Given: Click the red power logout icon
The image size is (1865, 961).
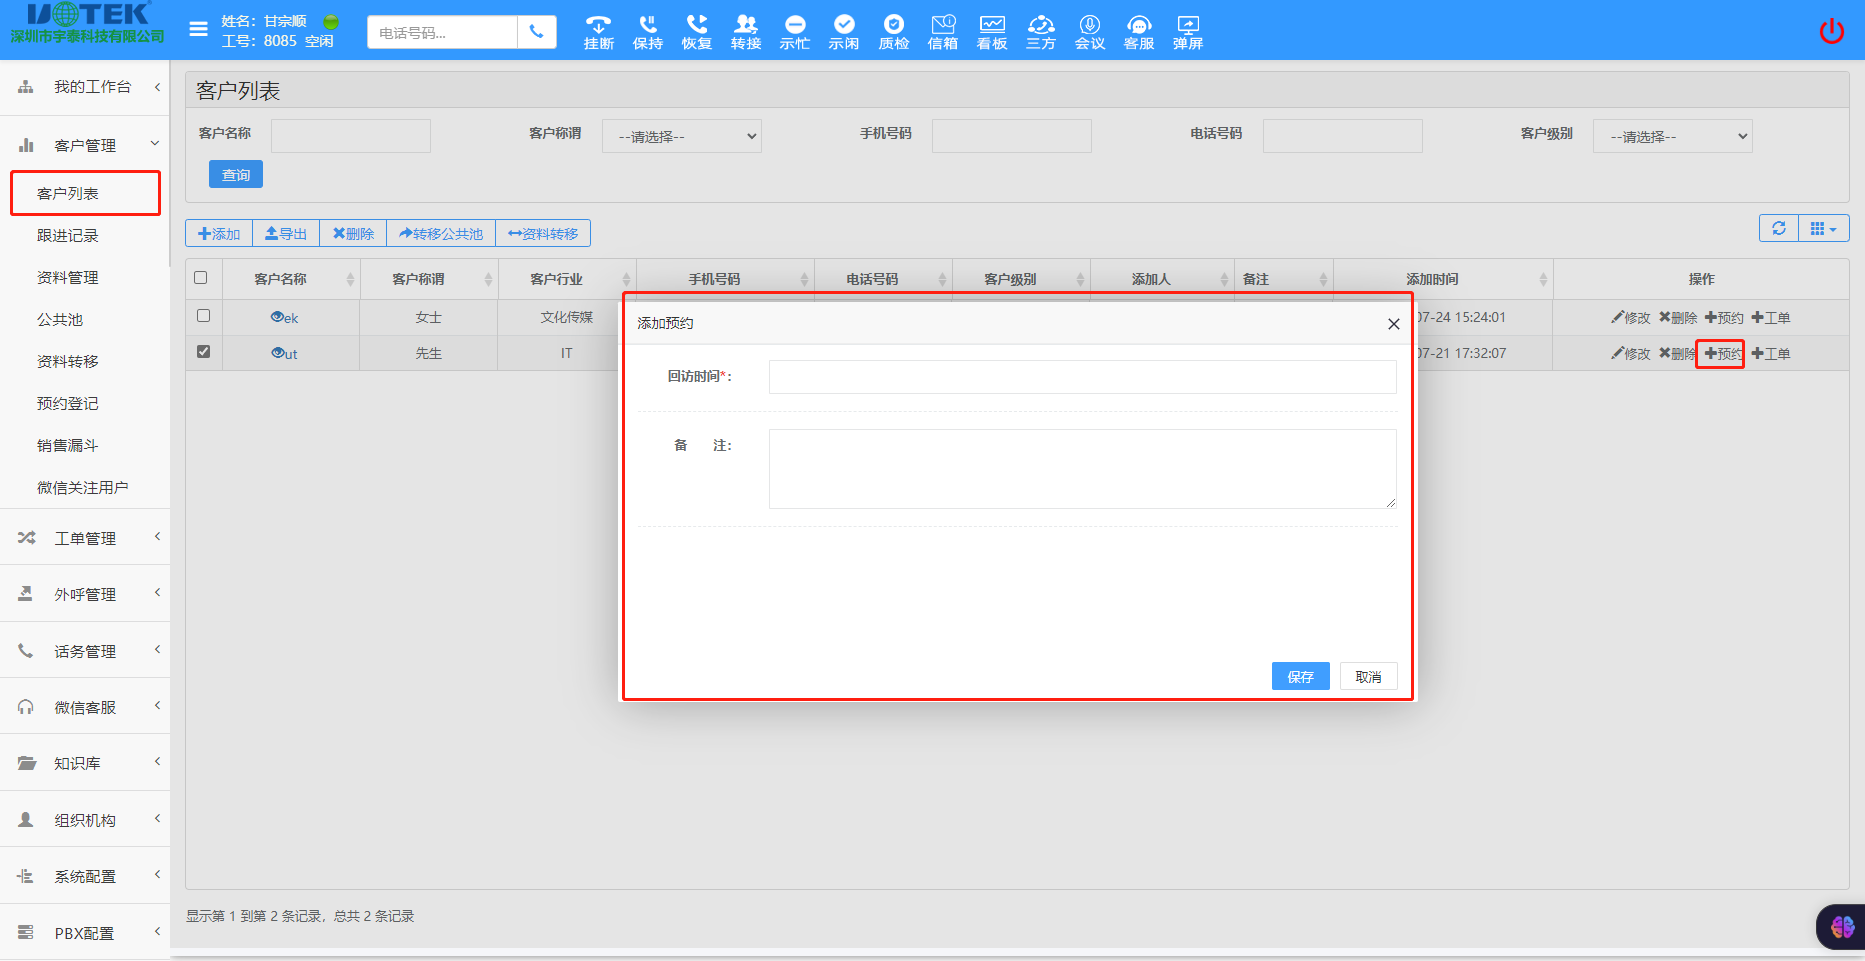Looking at the screenshot, I should (x=1831, y=32).
